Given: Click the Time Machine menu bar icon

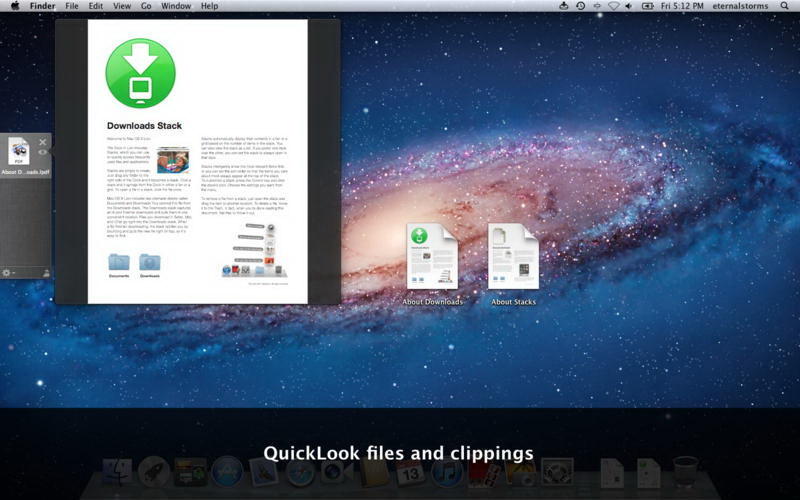Looking at the screenshot, I should click(x=580, y=6).
